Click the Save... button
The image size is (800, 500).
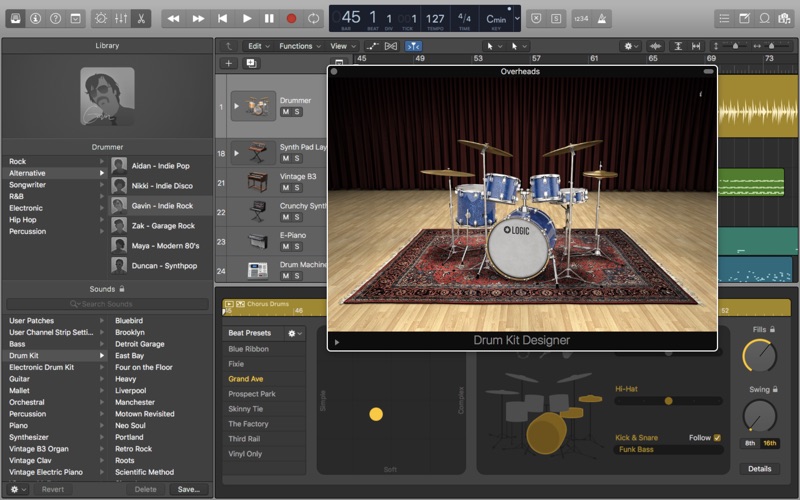[x=189, y=489]
